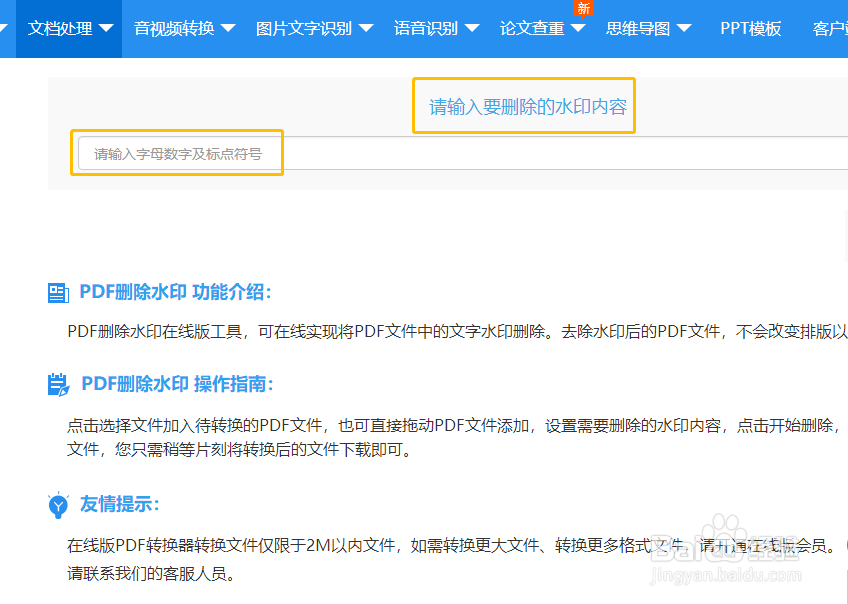Open the PPT模板 menu entry
The width and height of the screenshot is (848, 604).
[750, 29]
